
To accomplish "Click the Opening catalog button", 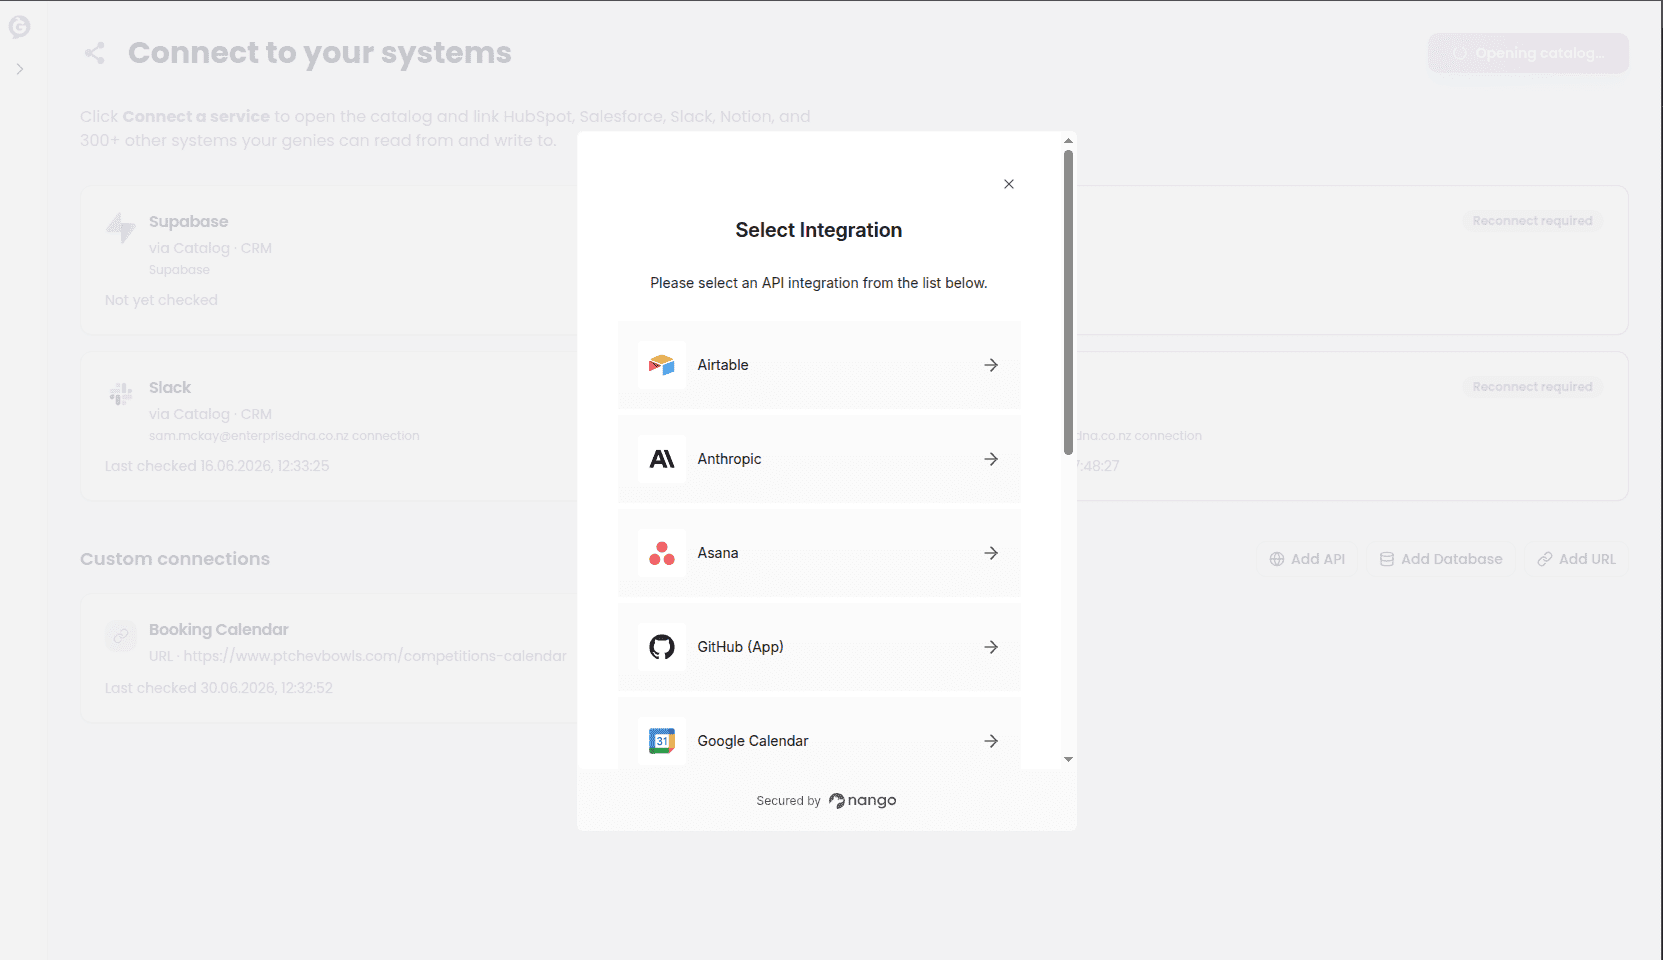I will pyautogui.click(x=1528, y=53).
